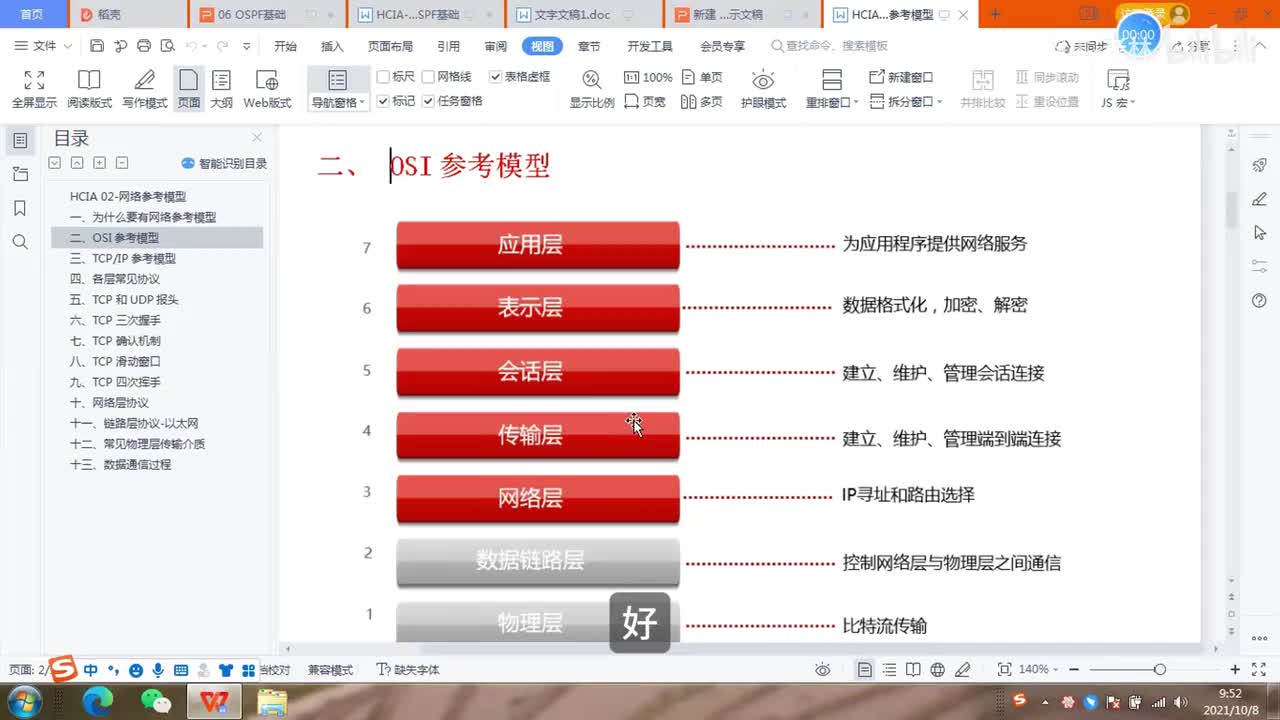Go to TCP 三次握手 in outline

(x=115, y=320)
